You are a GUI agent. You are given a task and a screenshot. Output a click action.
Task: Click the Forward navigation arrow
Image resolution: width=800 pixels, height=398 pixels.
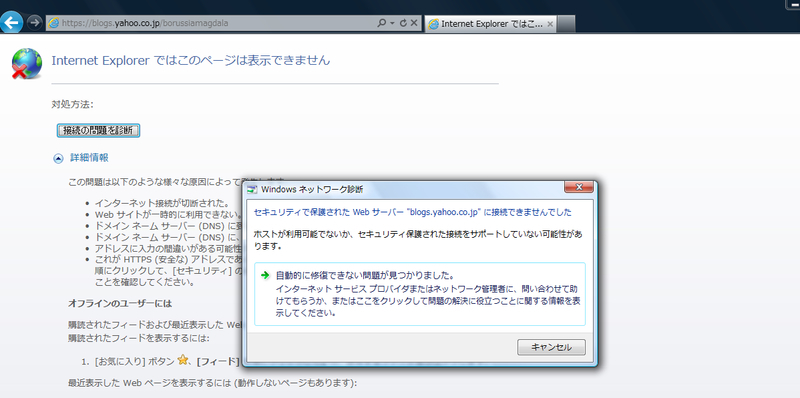pyautogui.click(x=34, y=23)
